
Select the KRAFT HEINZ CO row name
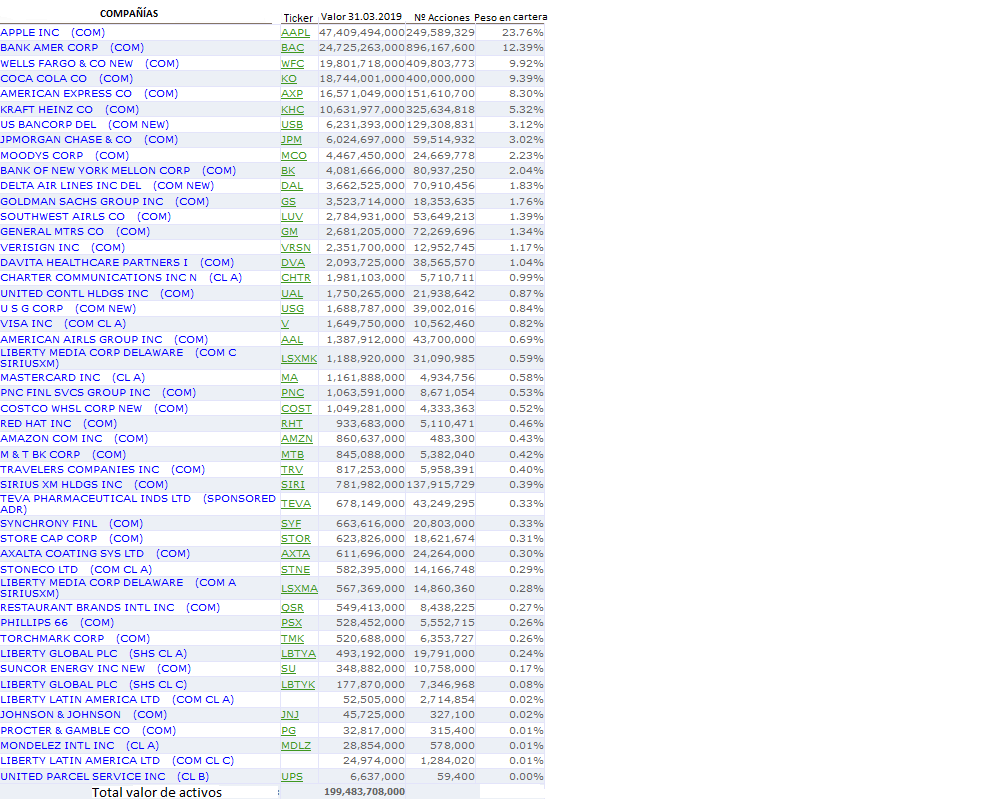click(69, 109)
